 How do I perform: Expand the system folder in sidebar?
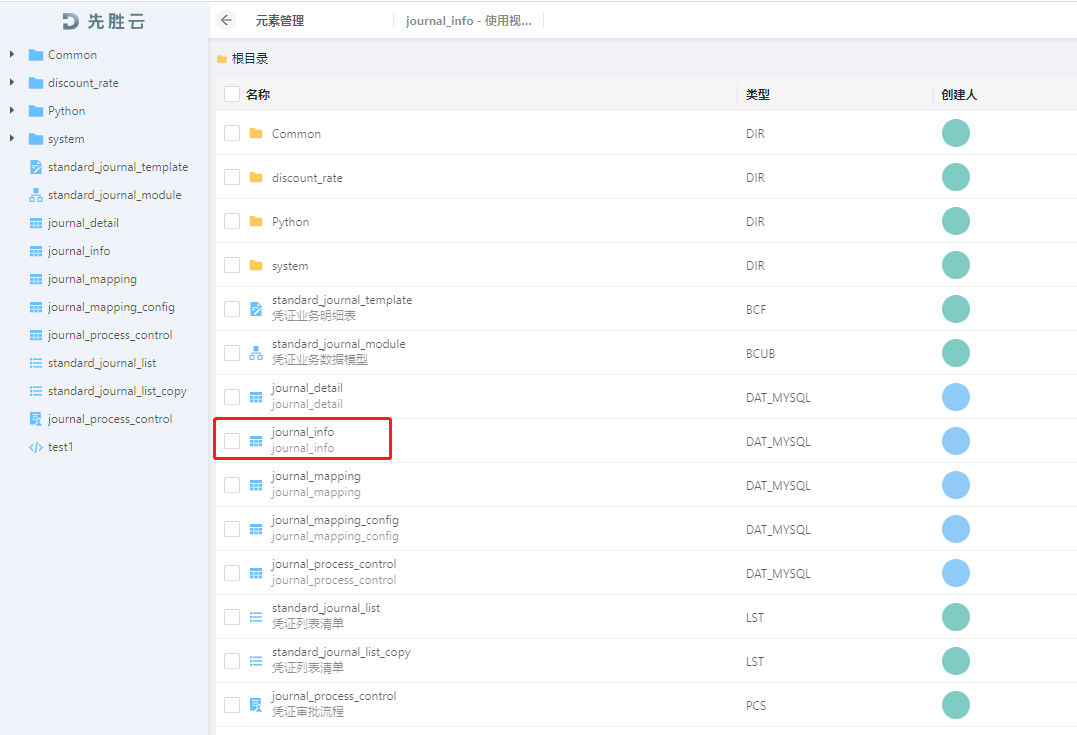pyautogui.click(x=12, y=138)
